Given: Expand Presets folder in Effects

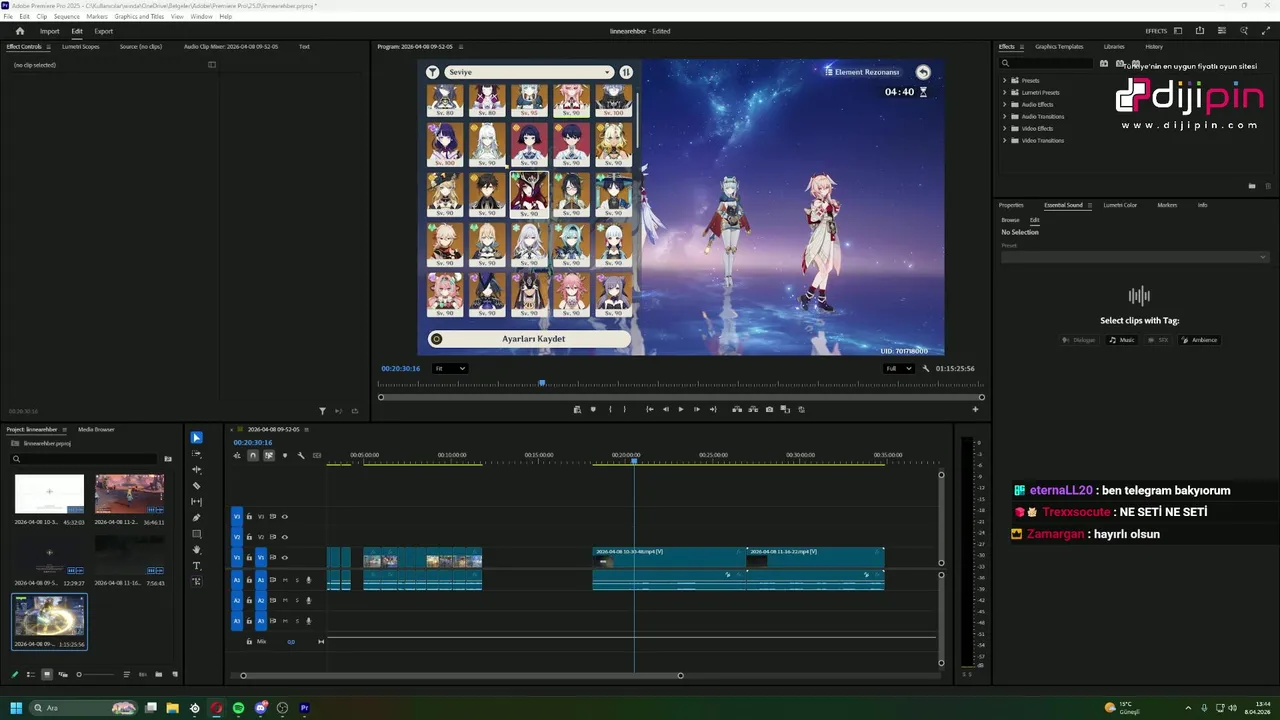Looking at the screenshot, I should [1004, 80].
